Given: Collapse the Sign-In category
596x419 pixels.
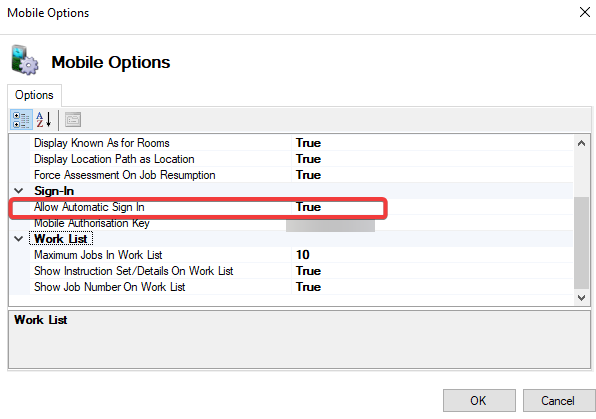Looking at the screenshot, I should 19,191.
